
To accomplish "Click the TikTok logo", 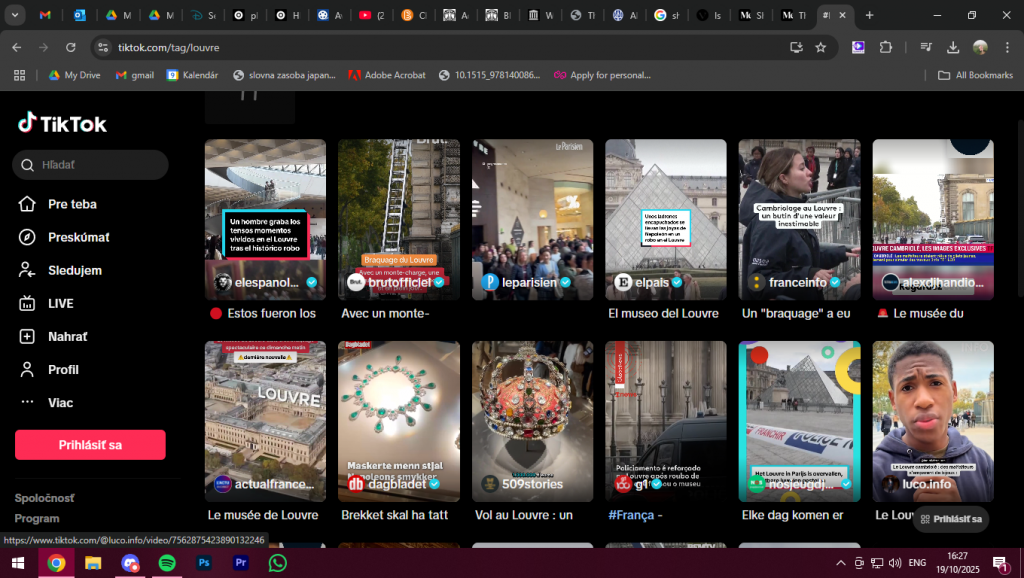I will pos(62,123).
